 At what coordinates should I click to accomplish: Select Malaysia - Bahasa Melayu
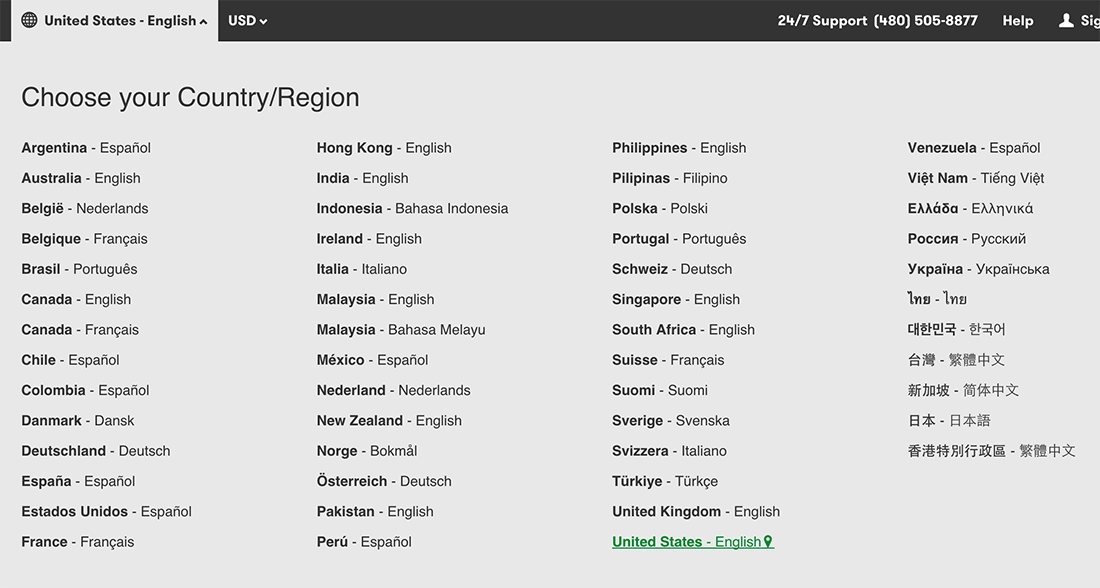[x=401, y=330]
